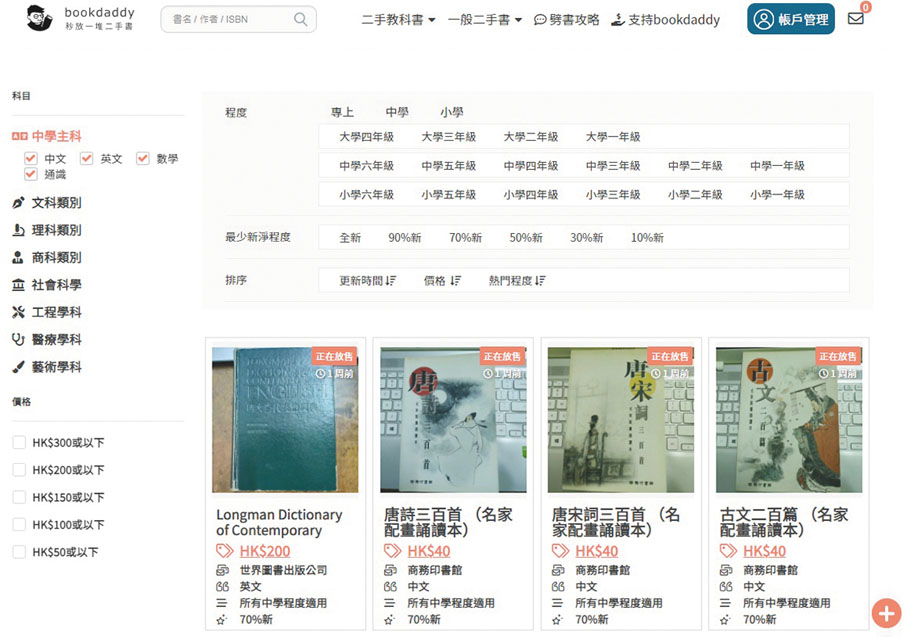
Task: Open the 二手教科書 dropdown menu
Action: click(x=398, y=20)
